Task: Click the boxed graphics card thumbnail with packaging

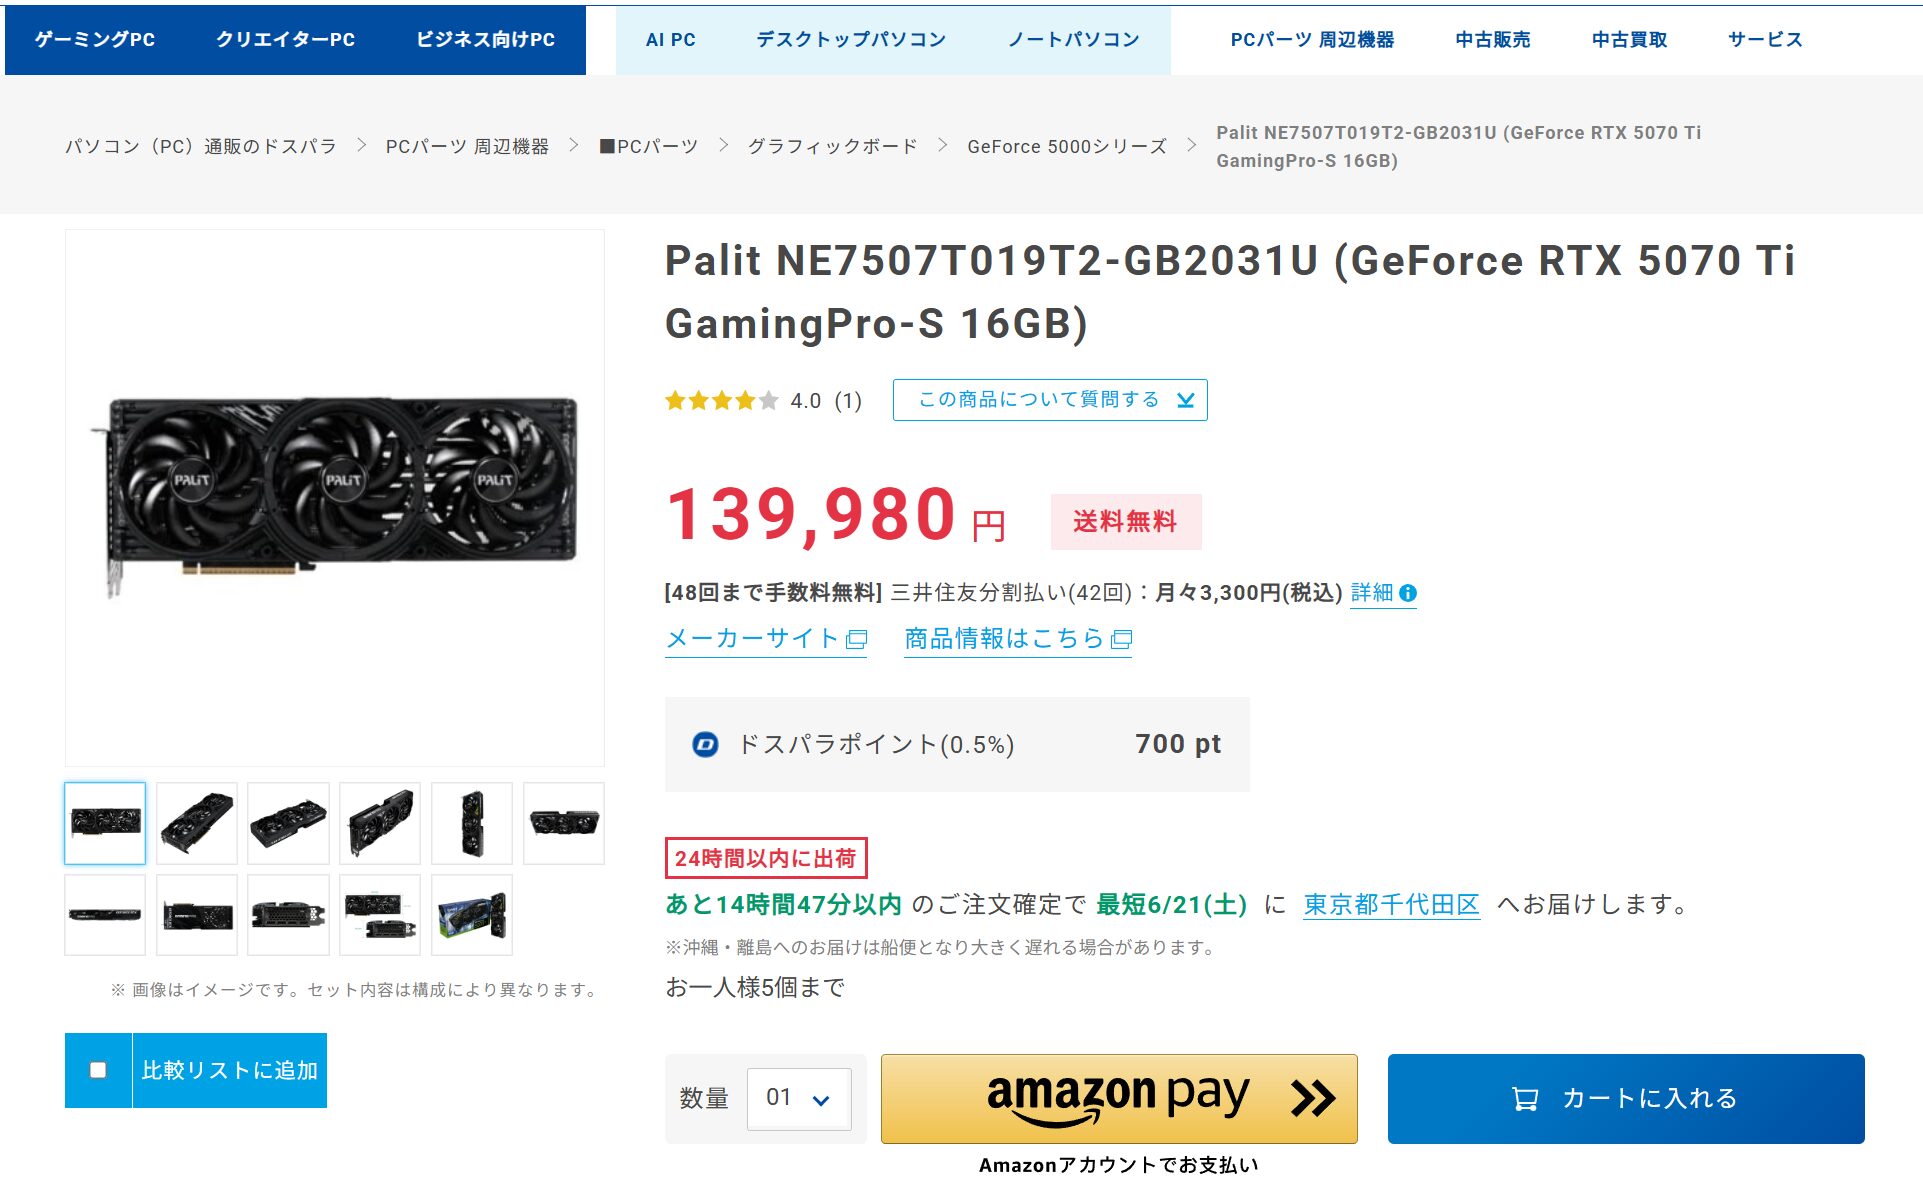Action: pyautogui.click(x=472, y=915)
